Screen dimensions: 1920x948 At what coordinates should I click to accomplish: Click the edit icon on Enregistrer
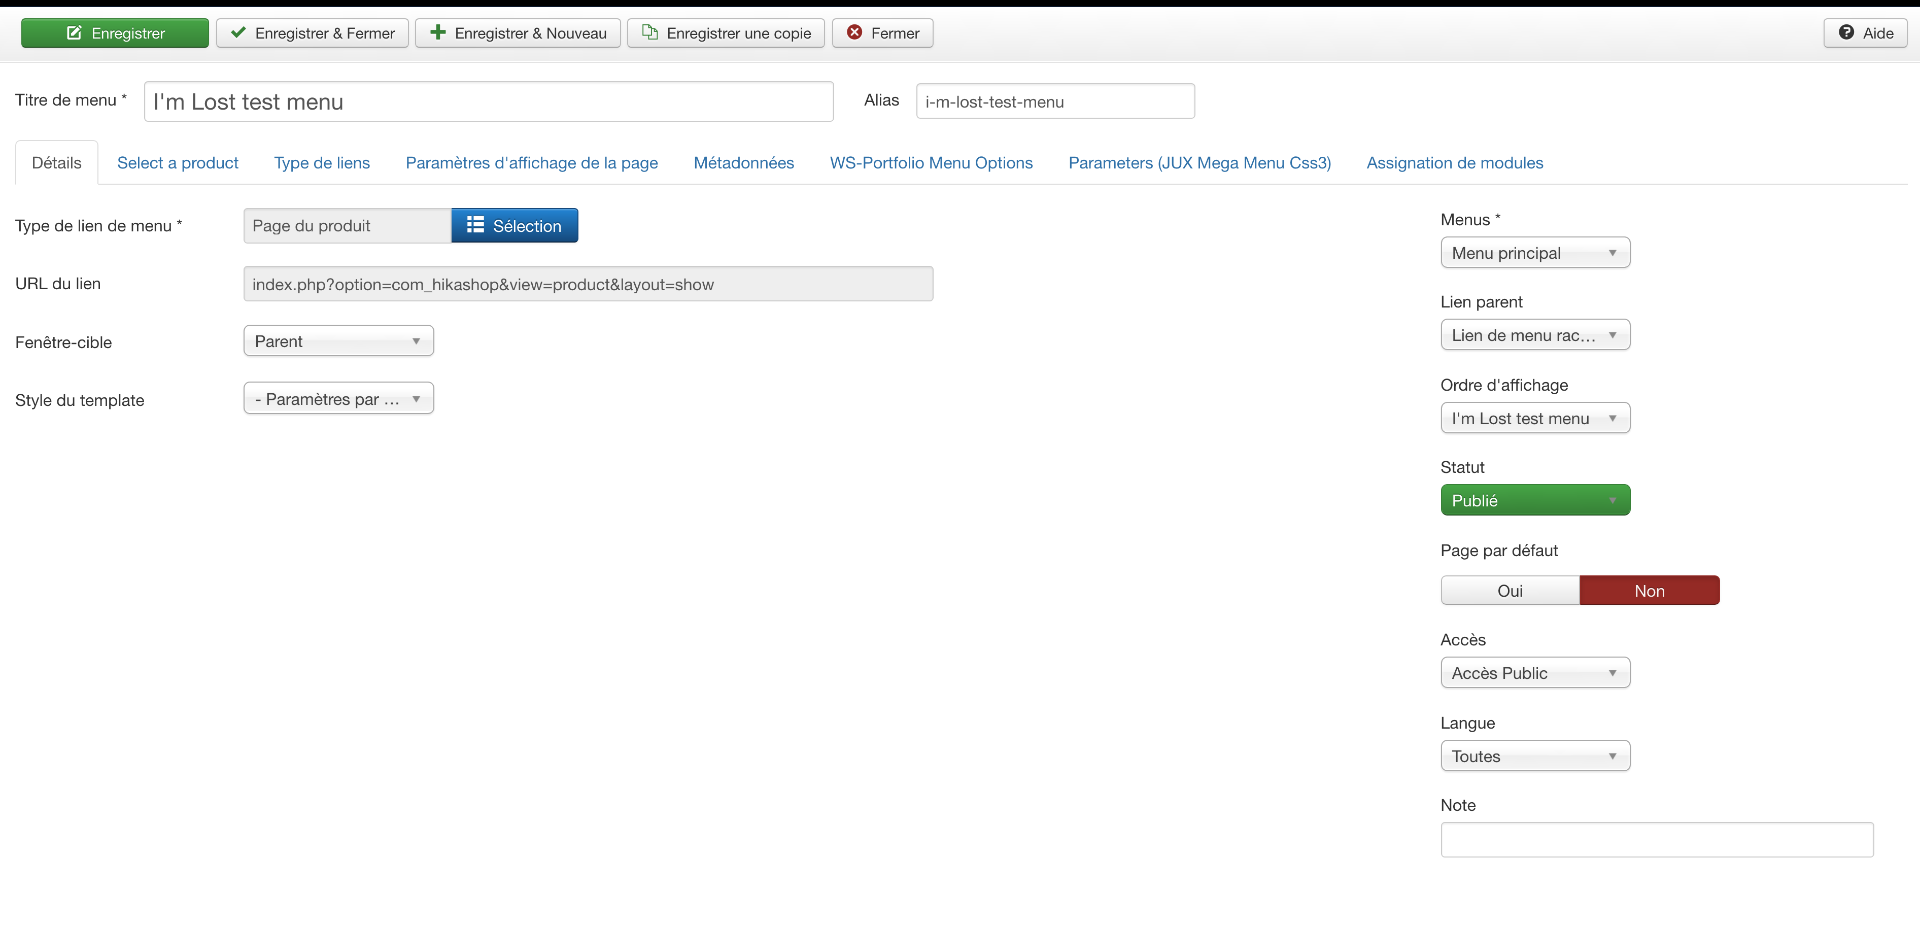[x=74, y=33]
